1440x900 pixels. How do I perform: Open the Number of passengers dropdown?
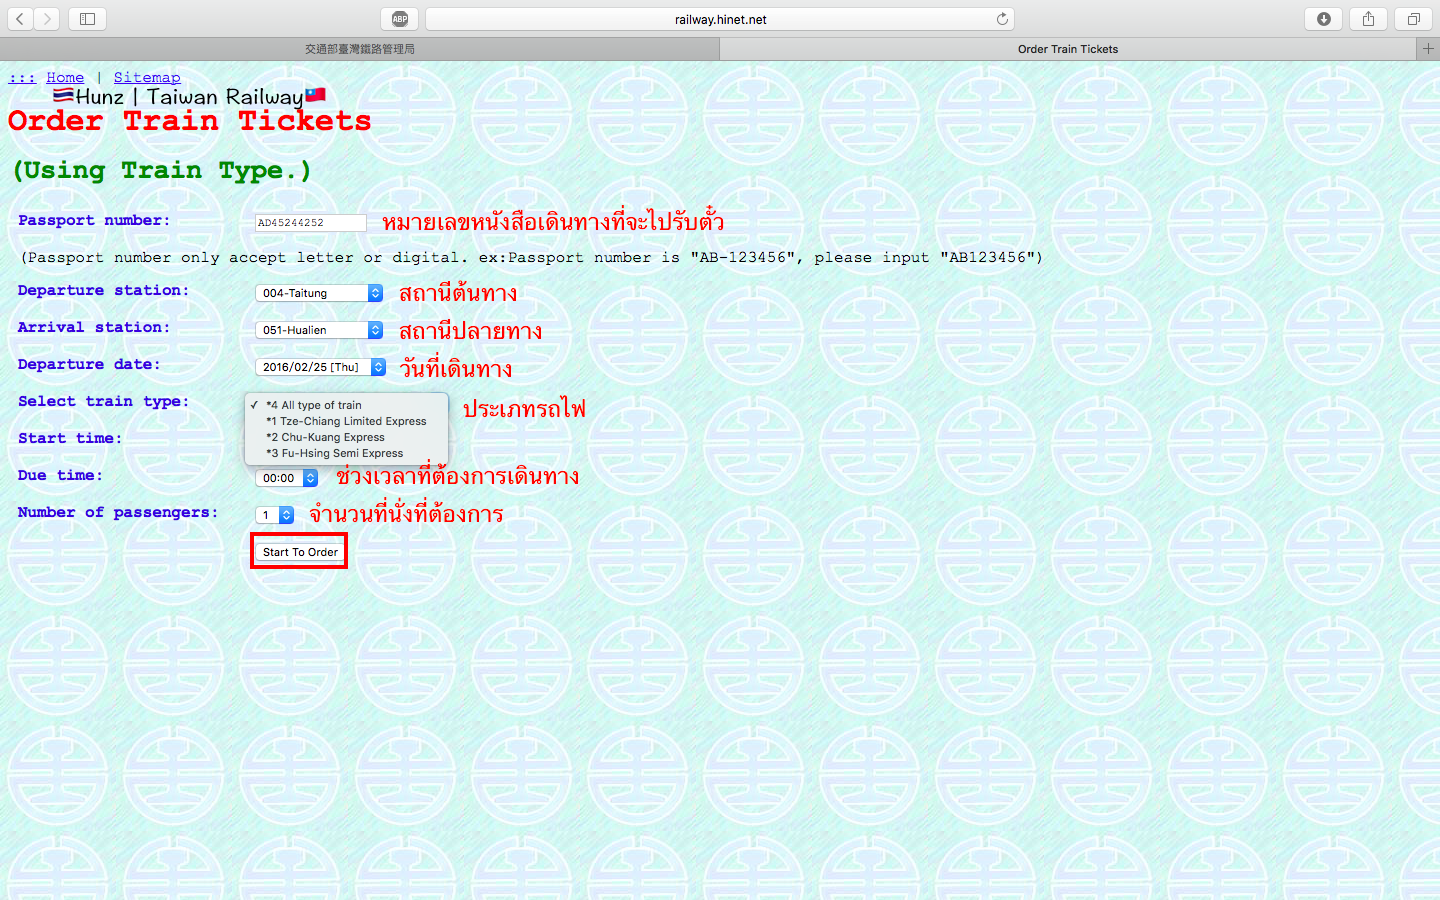point(274,515)
